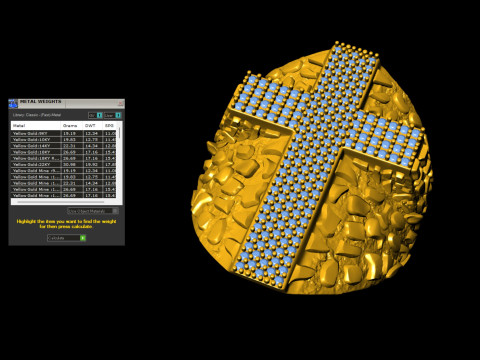Sort by the Metal column header
This screenshot has height=360, width=480.
36,125
